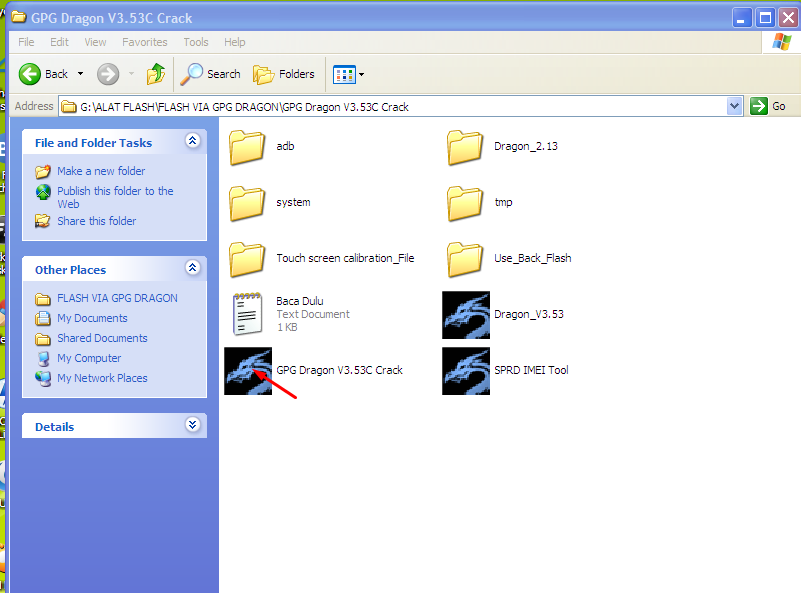Click the title bar folder icon
Image resolution: width=801 pixels, height=593 pixels.
(x=19, y=17)
